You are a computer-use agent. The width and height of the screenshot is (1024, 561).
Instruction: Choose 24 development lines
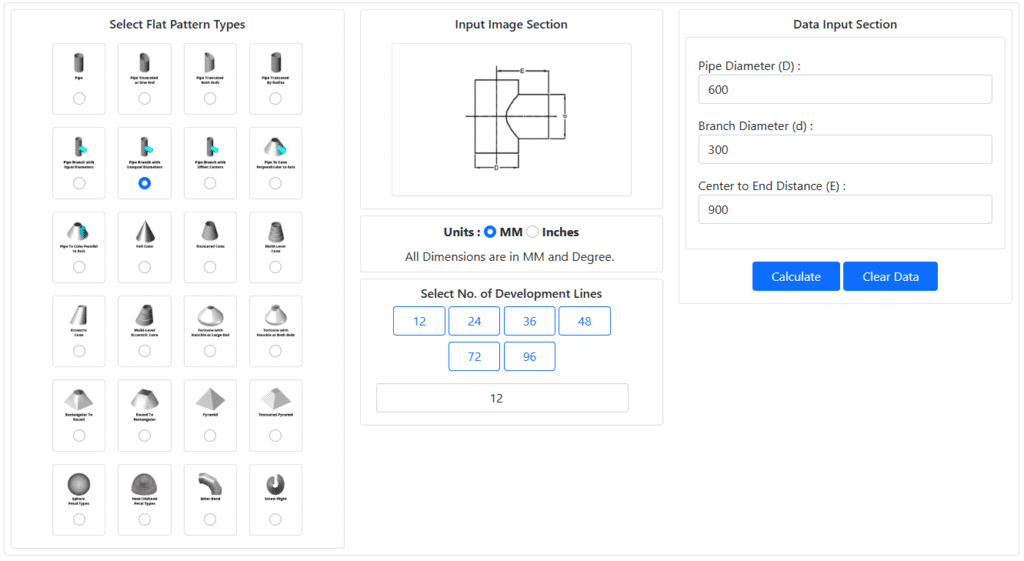click(474, 321)
